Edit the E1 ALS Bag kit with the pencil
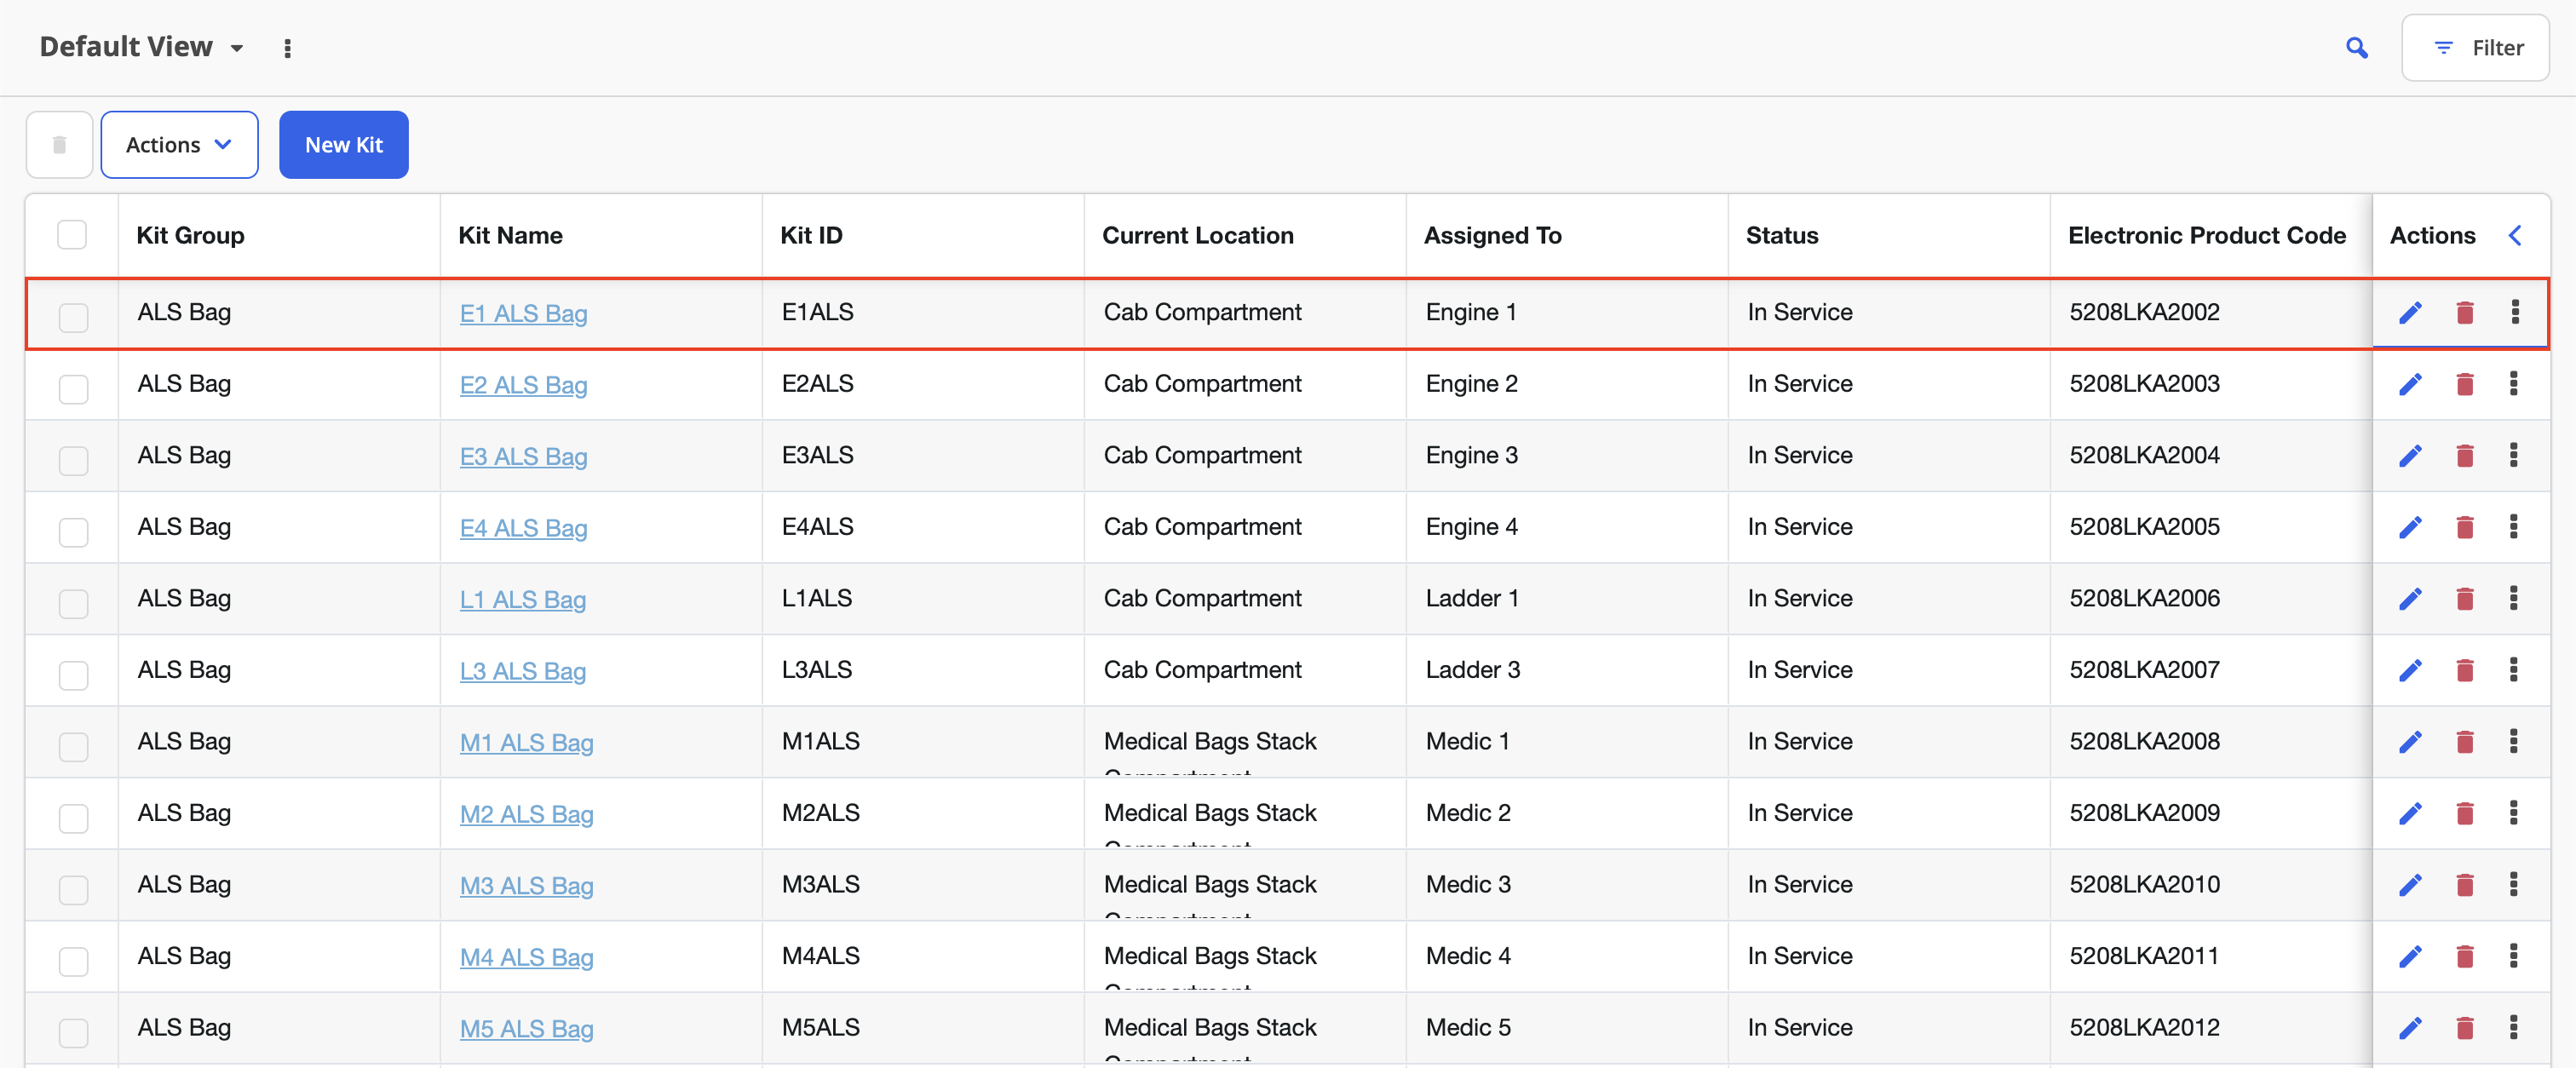 click(2410, 313)
